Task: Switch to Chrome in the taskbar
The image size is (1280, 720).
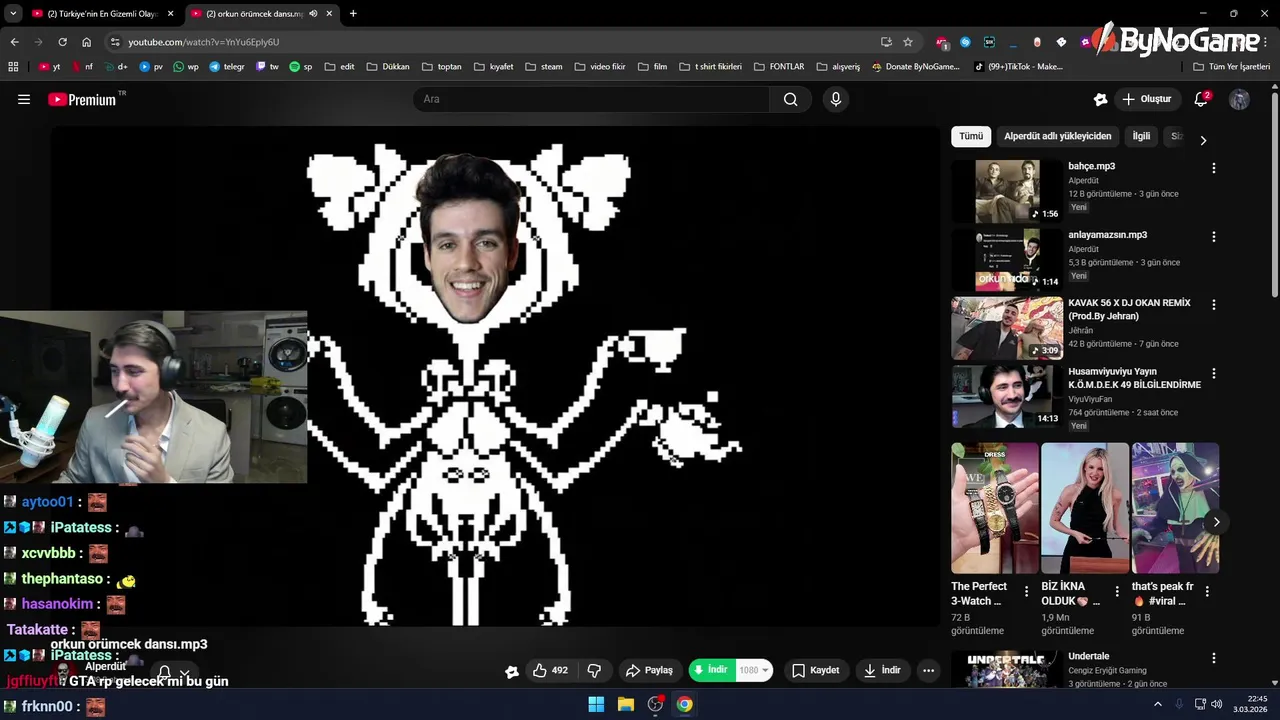Action: (684, 704)
